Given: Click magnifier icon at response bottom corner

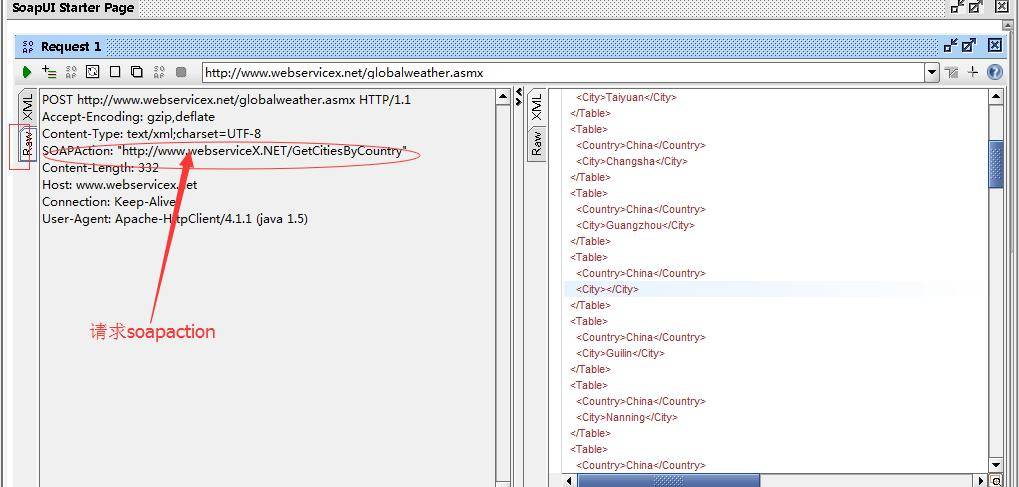Looking at the screenshot, I should coord(996,480).
